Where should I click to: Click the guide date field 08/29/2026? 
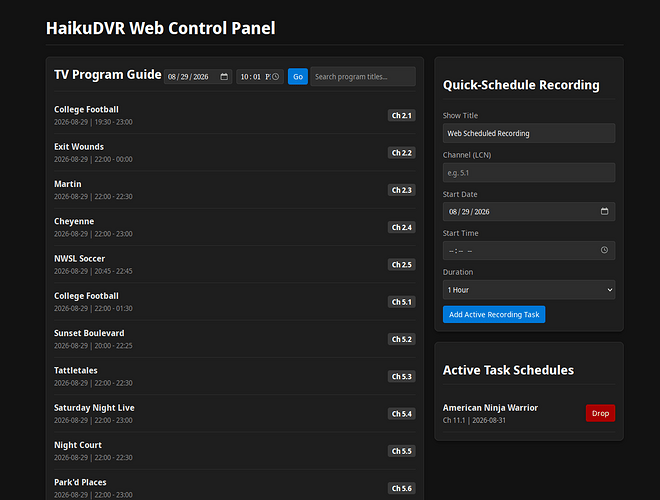pos(198,77)
